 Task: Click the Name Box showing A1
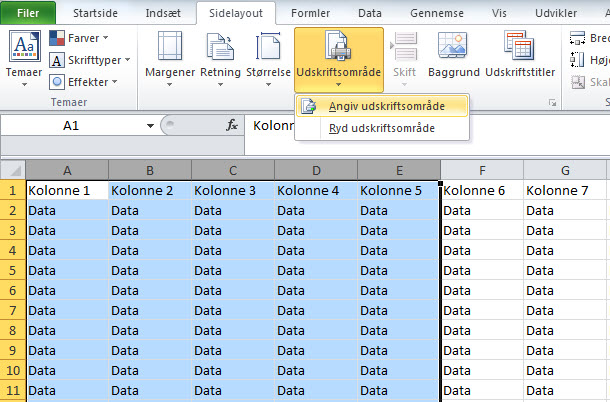click(71, 126)
